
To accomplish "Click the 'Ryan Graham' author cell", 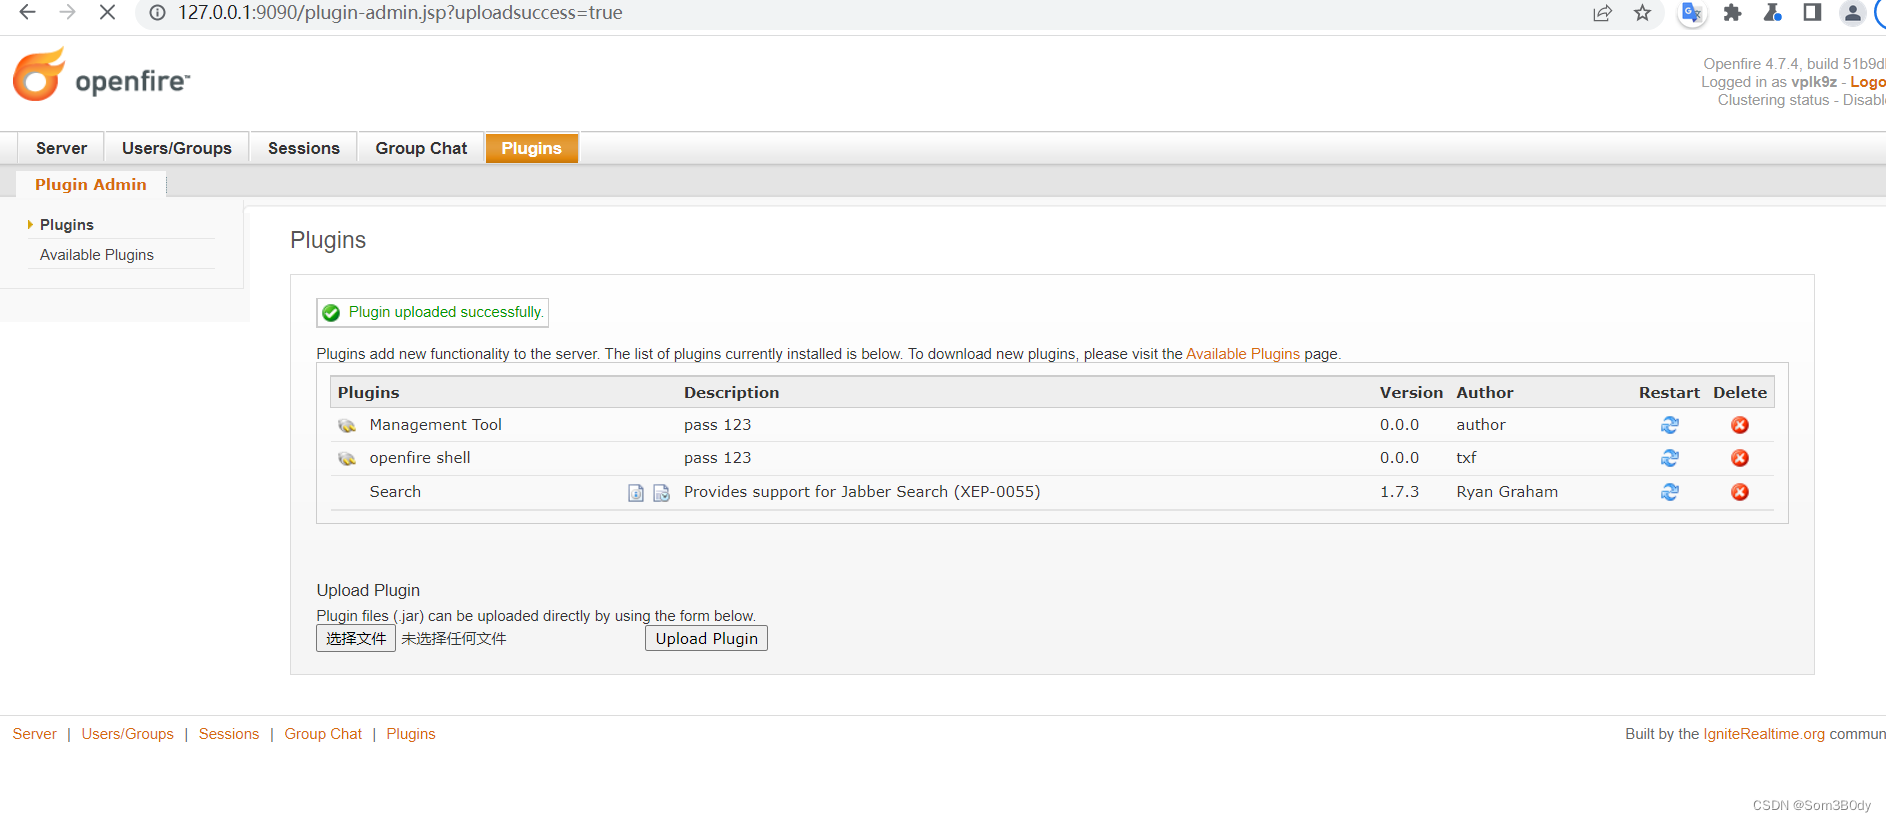I will [1507, 492].
